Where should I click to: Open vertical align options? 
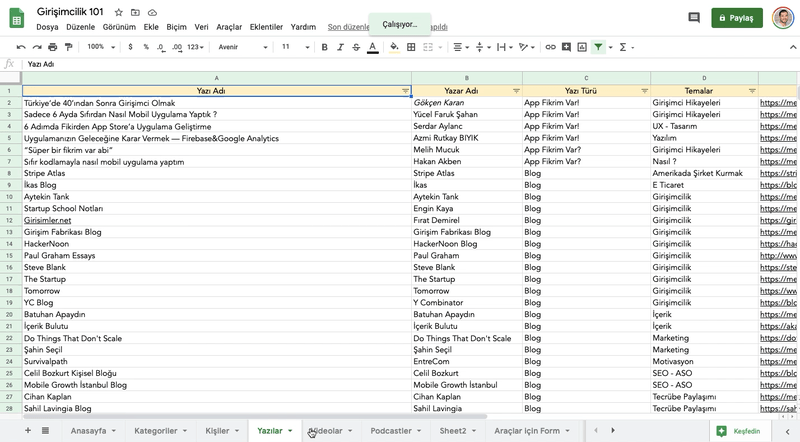coord(483,47)
